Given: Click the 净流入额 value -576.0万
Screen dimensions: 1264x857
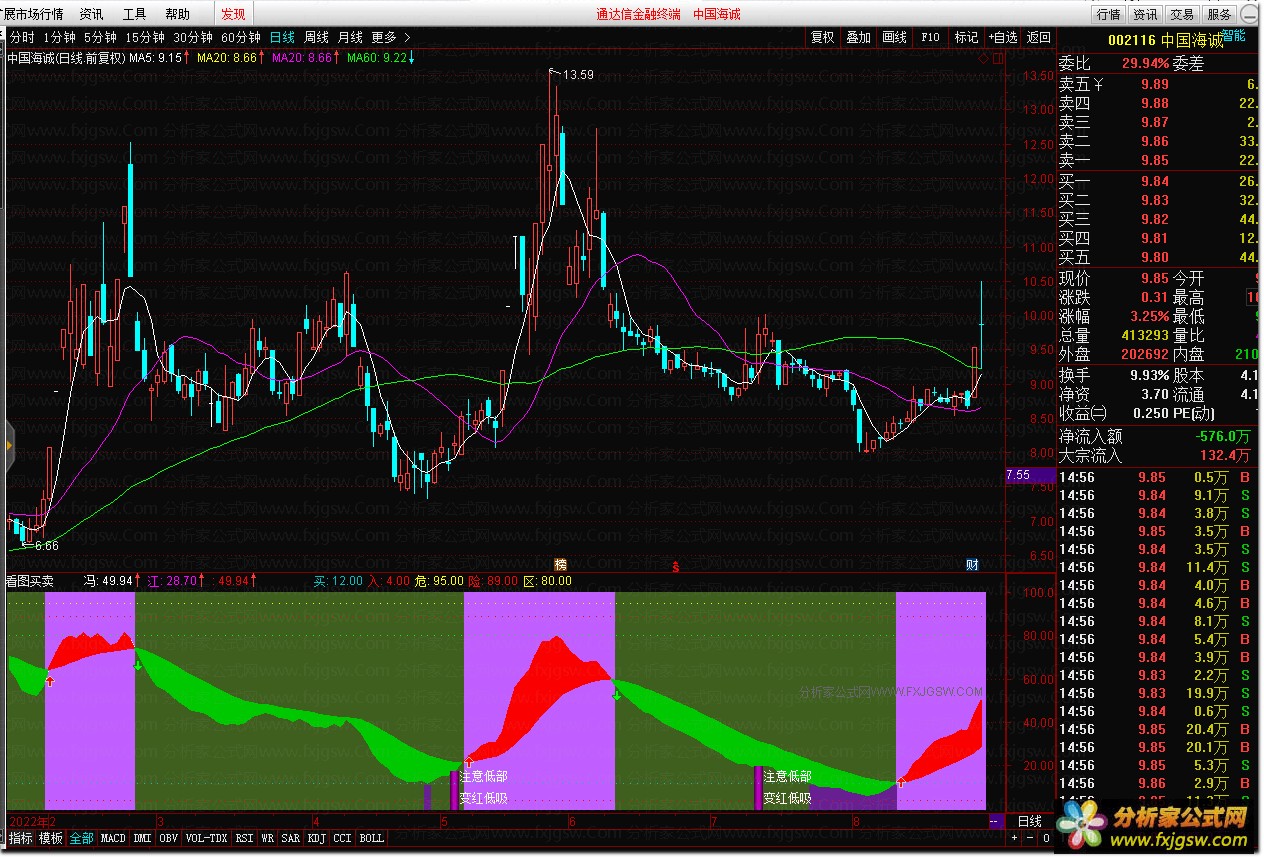Looking at the screenshot, I should 1223,437.
